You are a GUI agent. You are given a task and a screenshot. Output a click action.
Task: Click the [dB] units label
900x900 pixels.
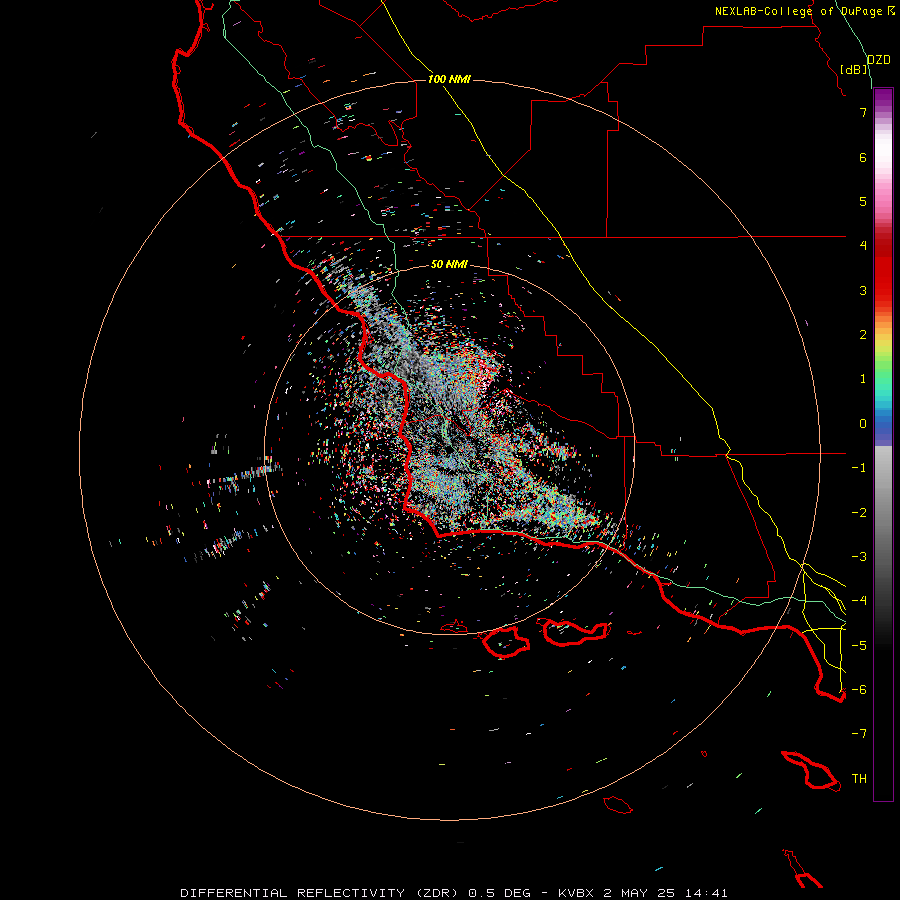(854, 69)
